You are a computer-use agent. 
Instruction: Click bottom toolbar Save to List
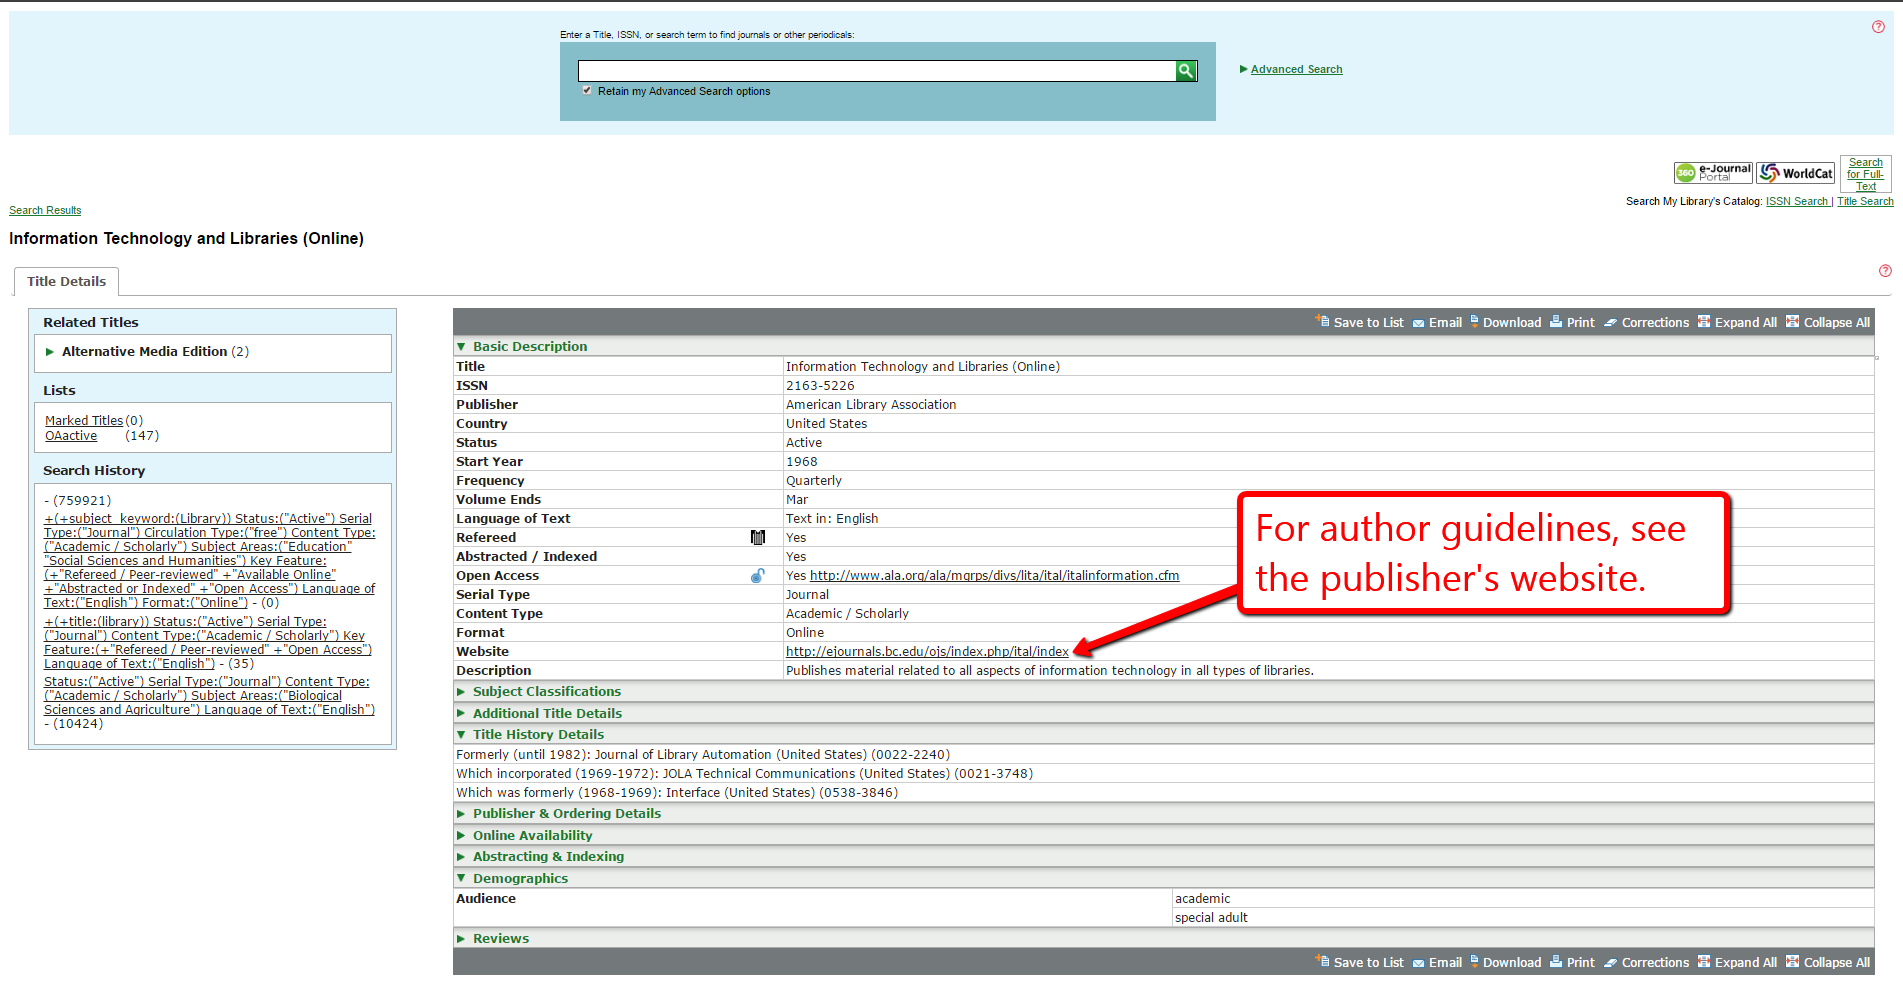click(1360, 962)
